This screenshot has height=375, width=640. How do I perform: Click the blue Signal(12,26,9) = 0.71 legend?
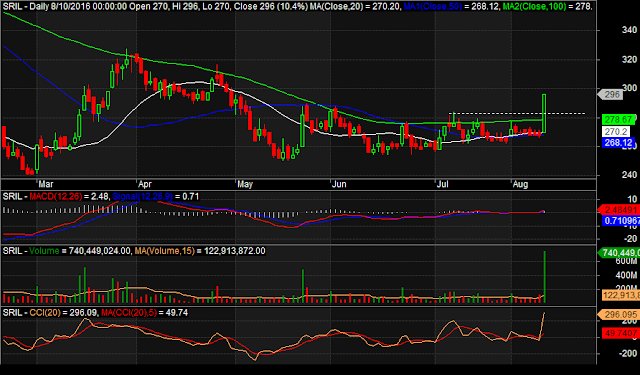156,197
